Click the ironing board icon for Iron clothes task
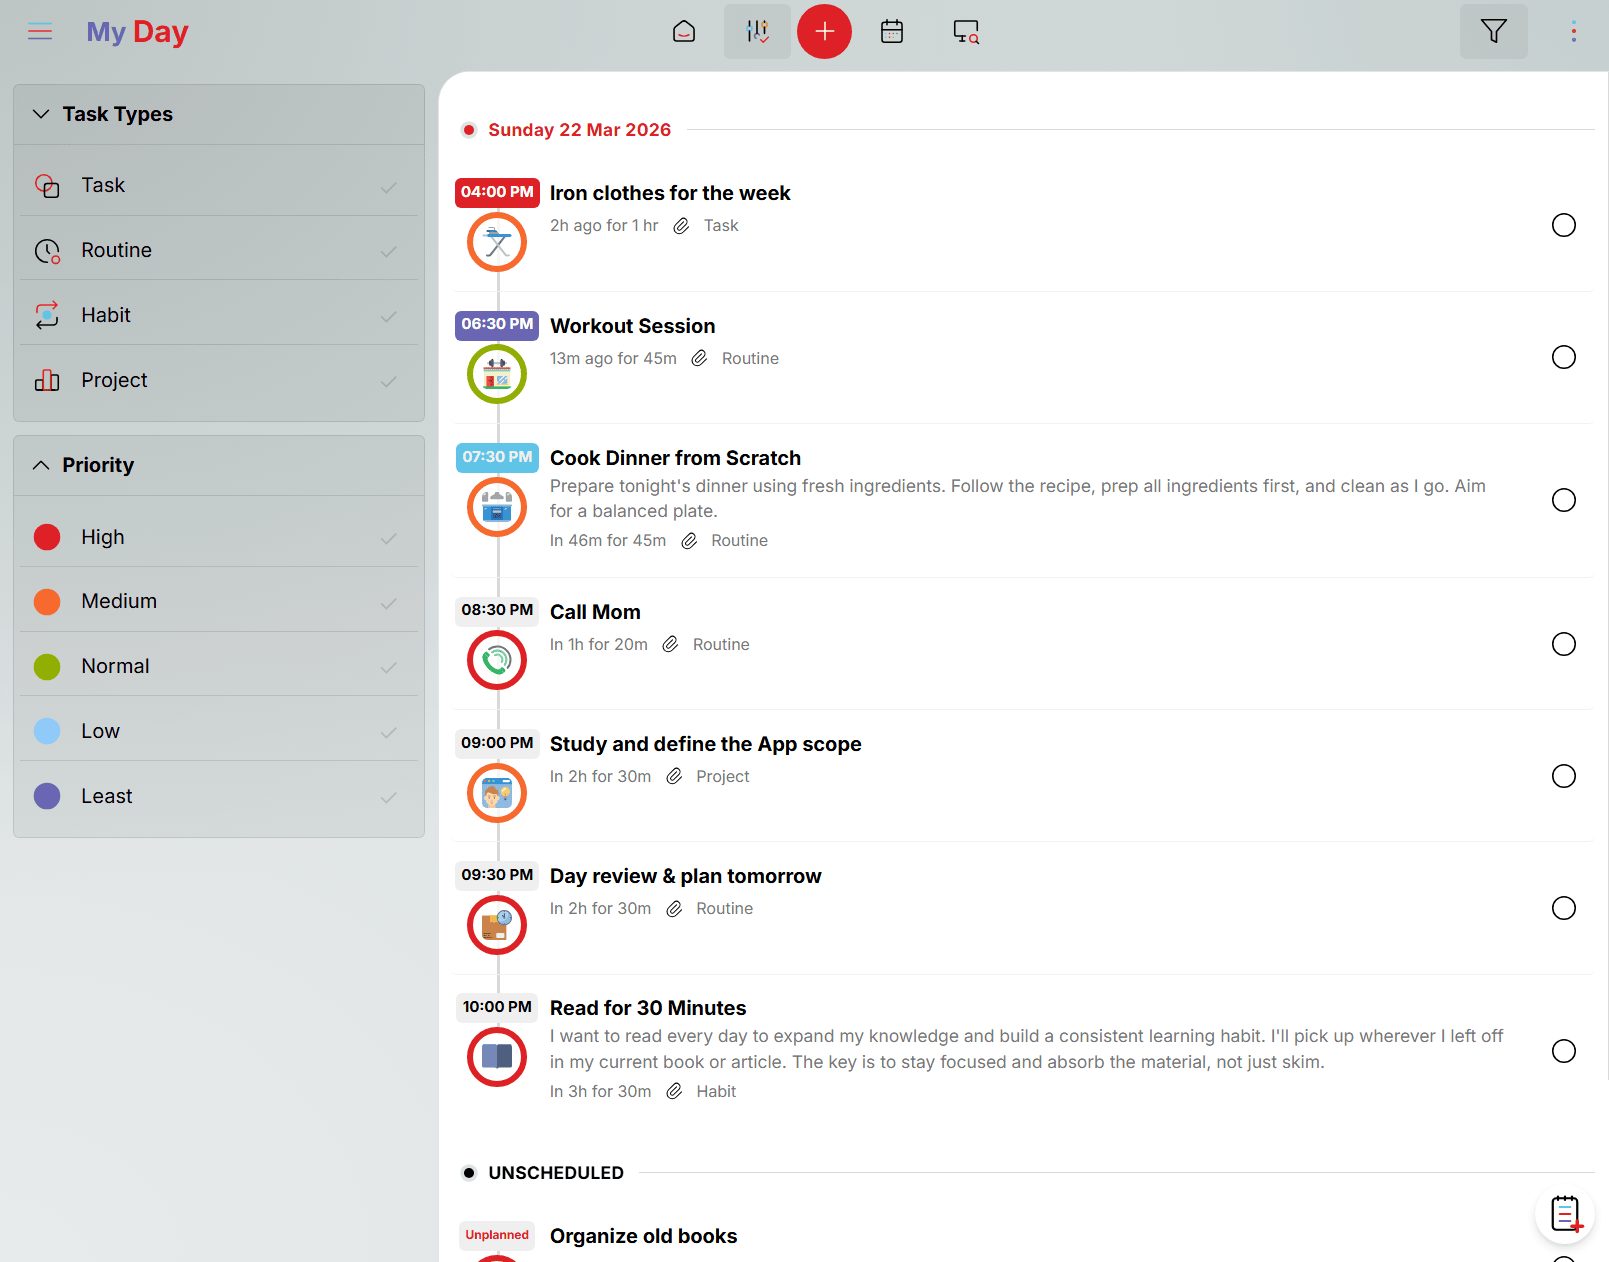1609x1262 pixels. tap(496, 241)
